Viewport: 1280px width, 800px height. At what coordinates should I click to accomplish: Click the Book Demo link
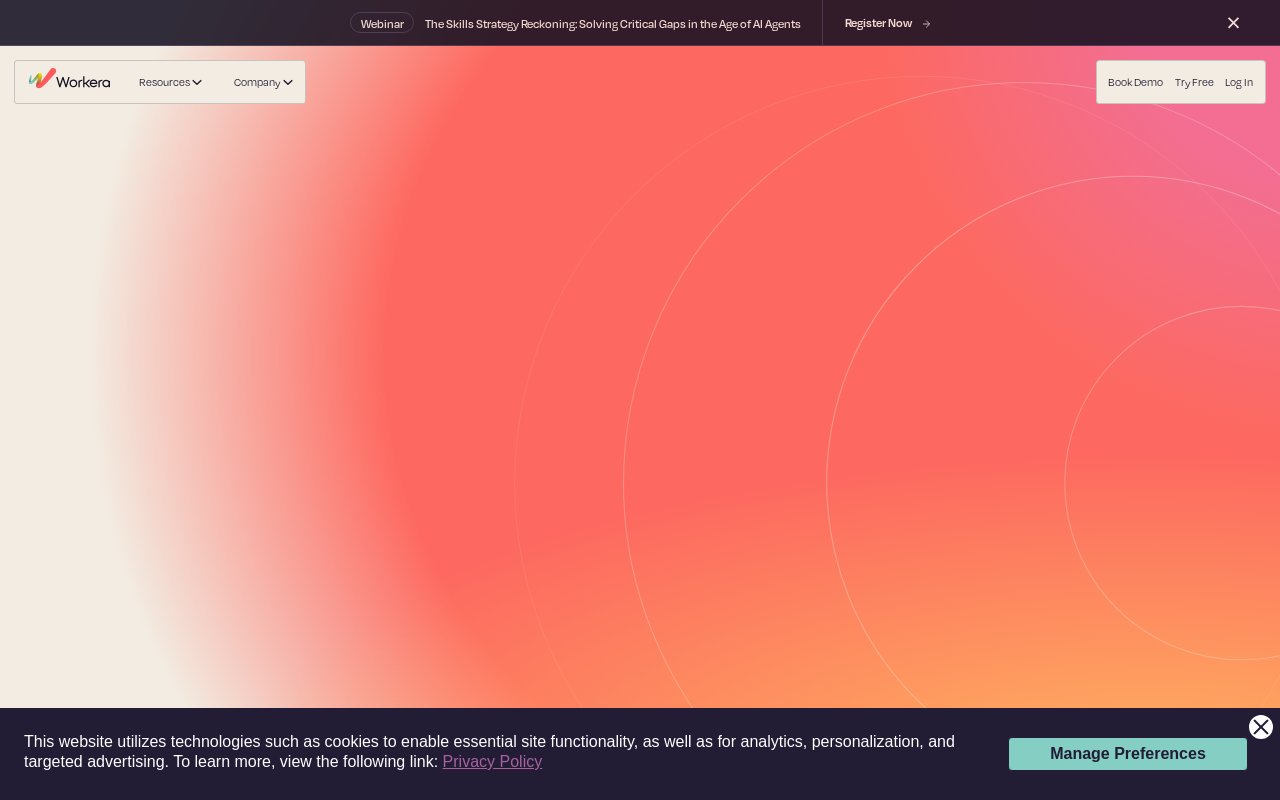pos(1135,82)
